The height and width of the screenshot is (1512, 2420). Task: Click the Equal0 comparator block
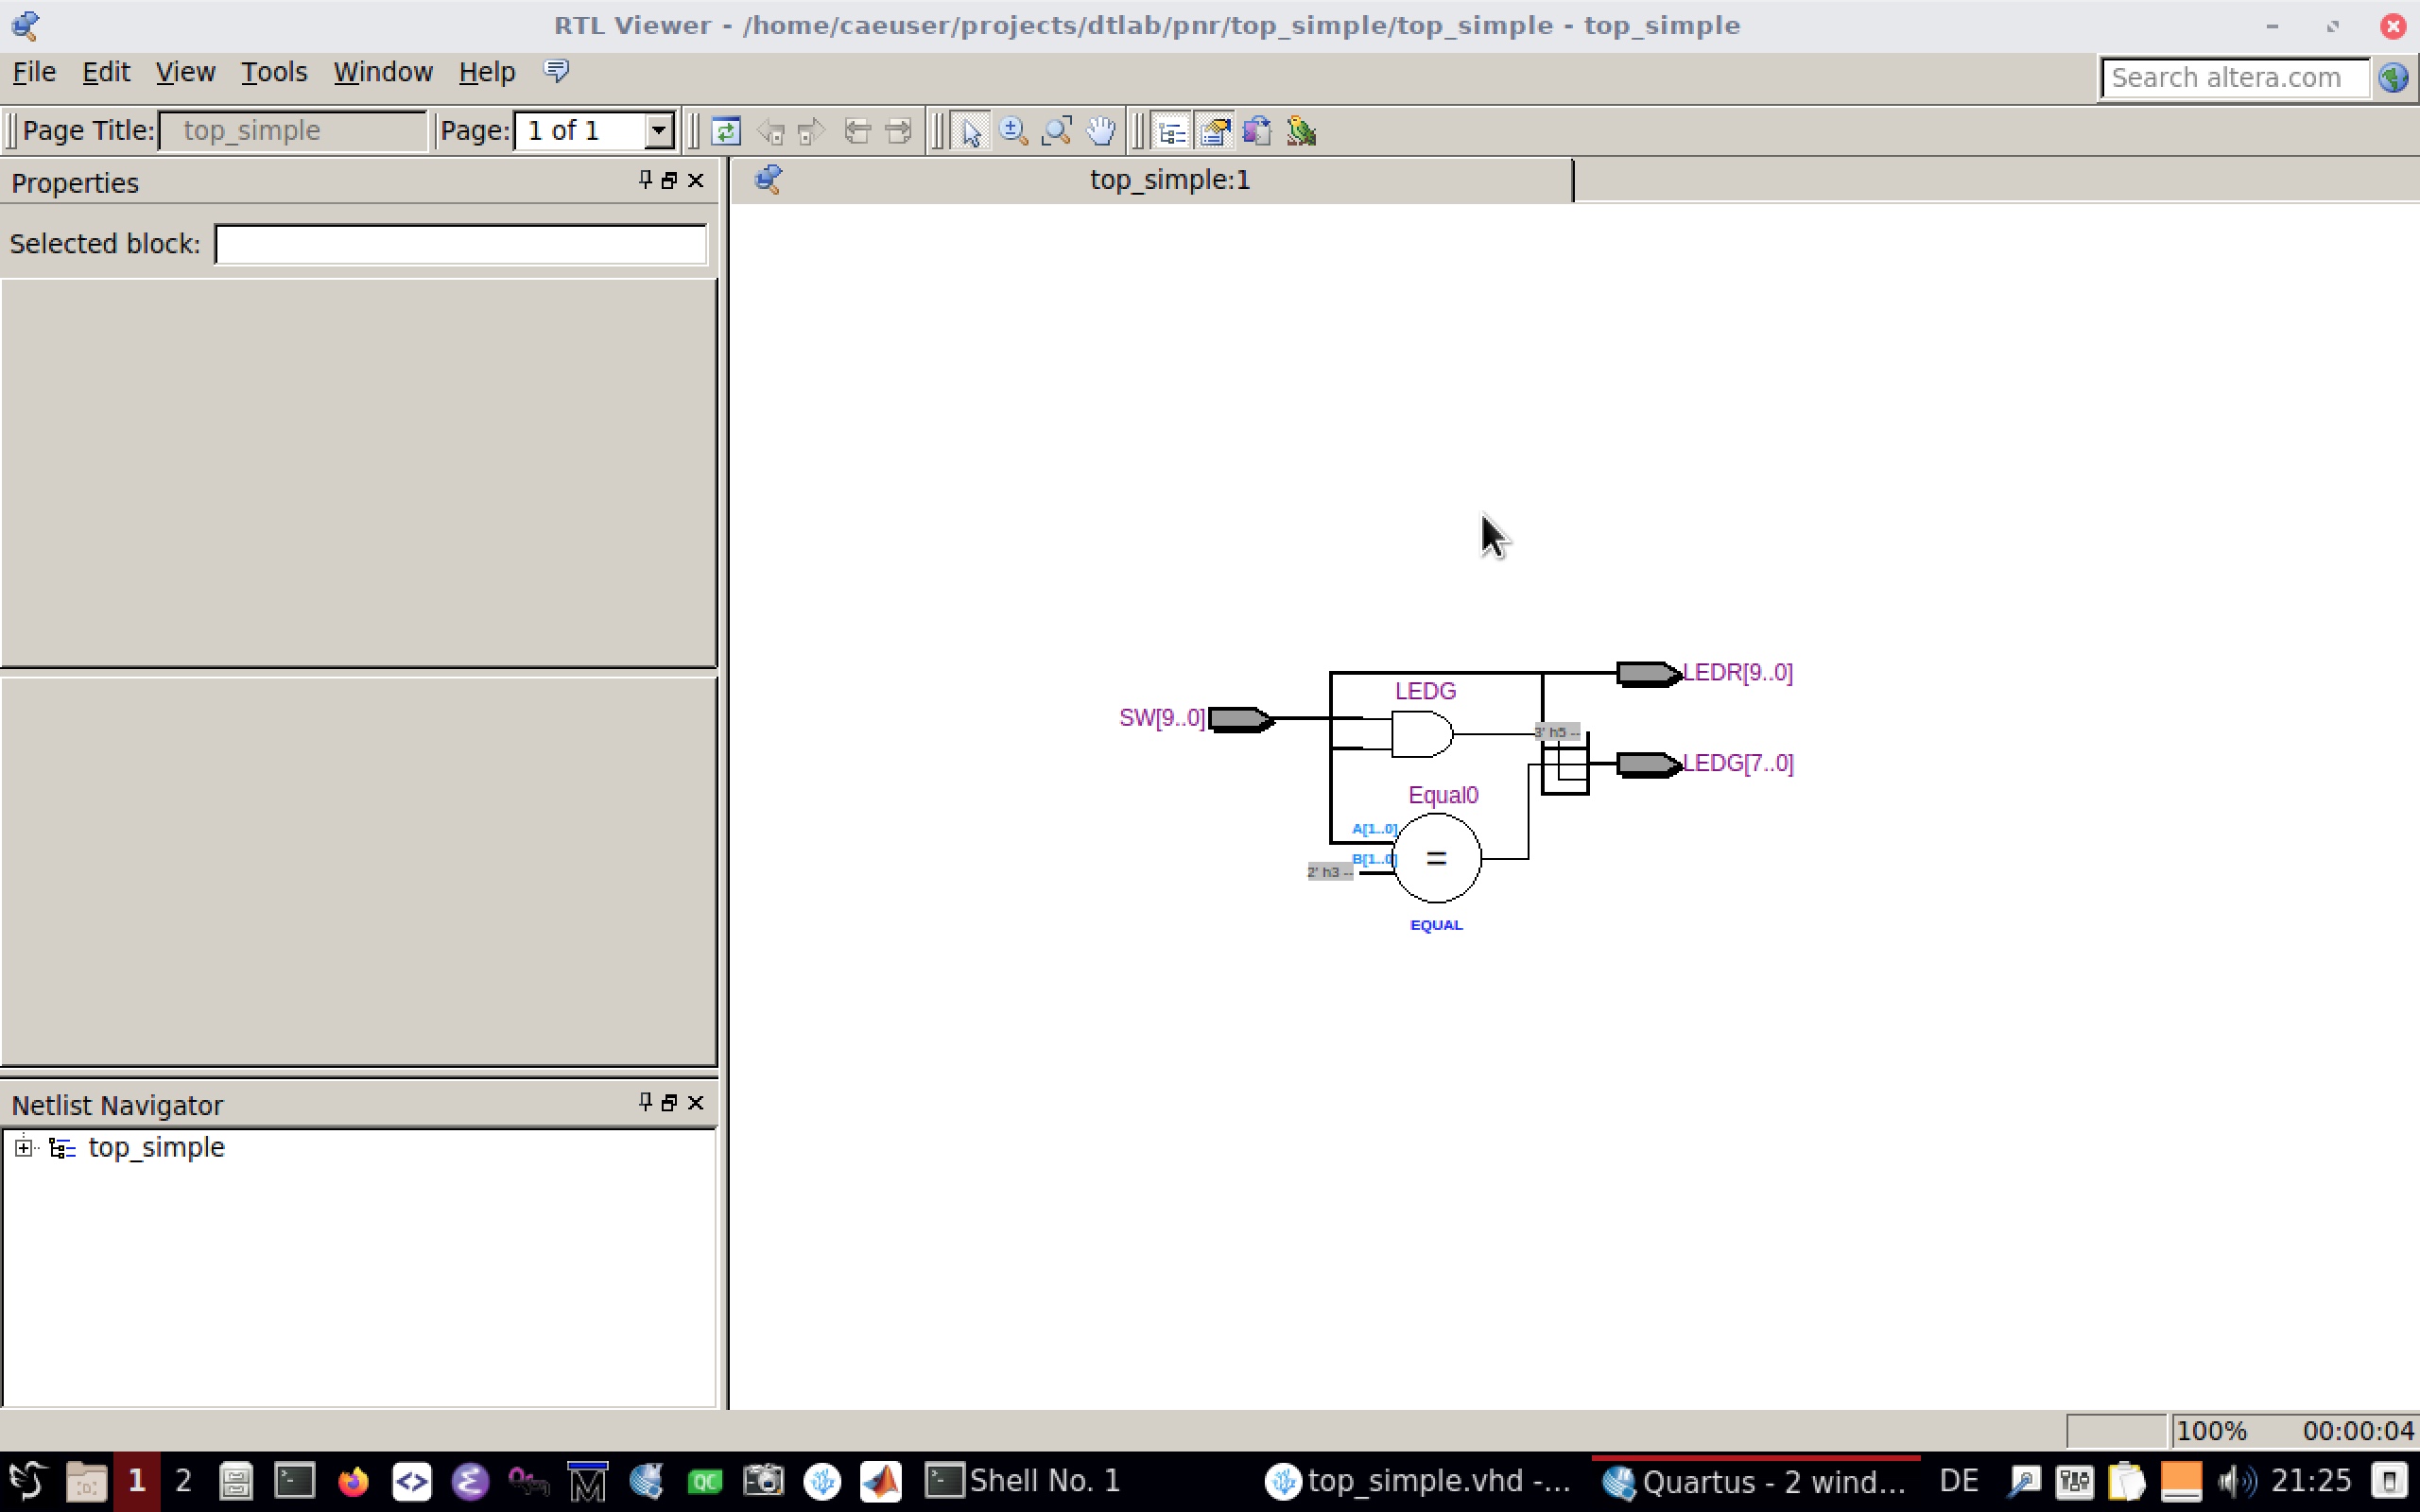1436,858
